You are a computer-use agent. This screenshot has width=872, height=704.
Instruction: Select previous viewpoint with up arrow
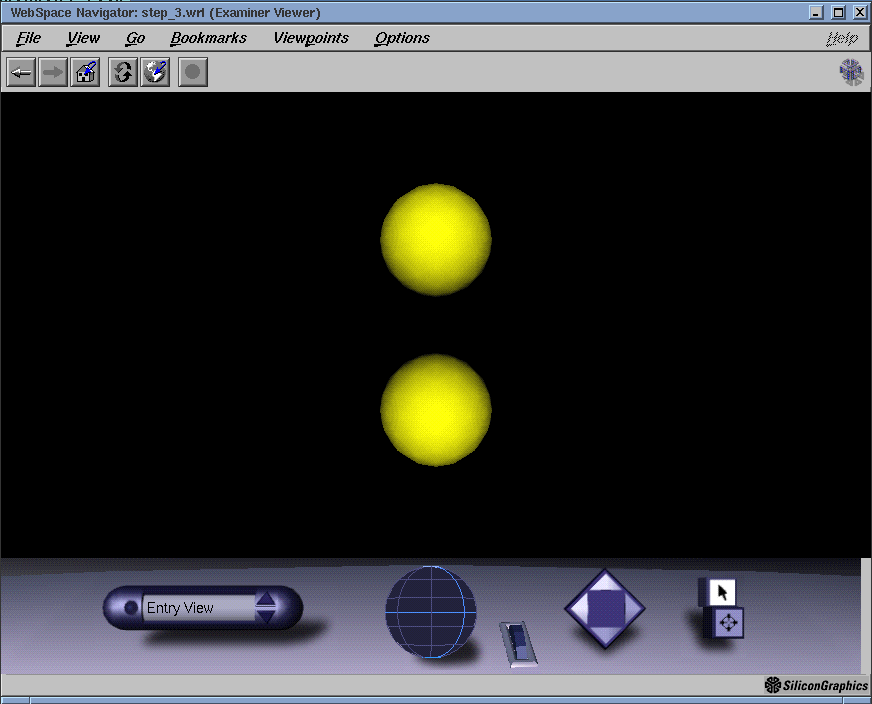click(266, 599)
